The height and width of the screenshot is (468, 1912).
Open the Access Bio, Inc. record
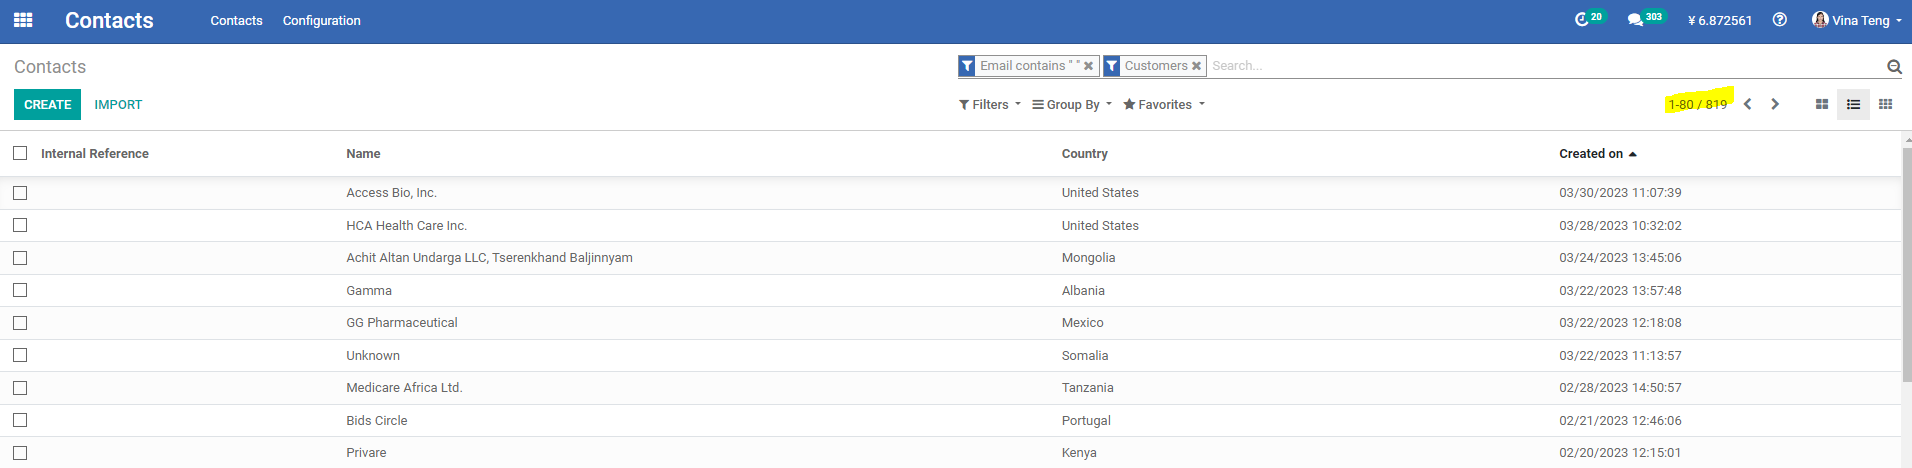click(x=391, y=193)
